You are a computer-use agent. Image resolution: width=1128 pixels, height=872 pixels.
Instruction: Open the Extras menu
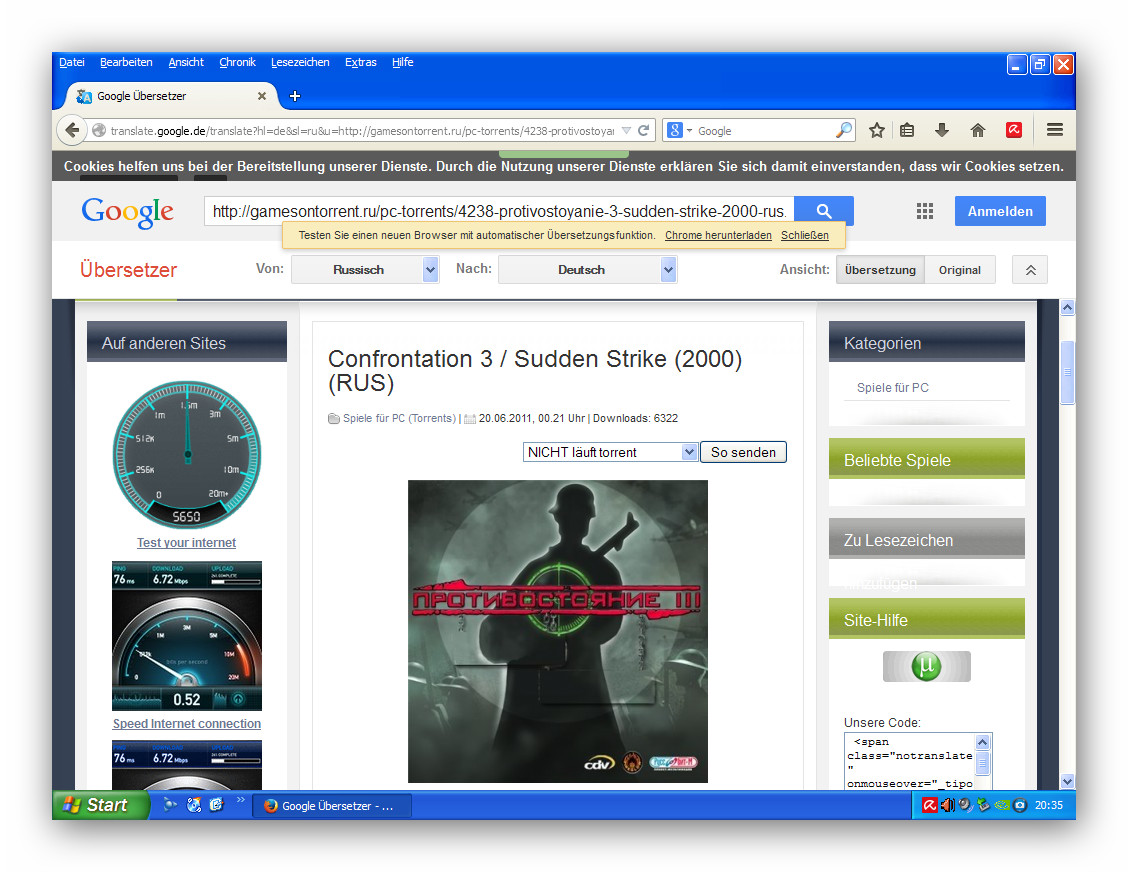click(x=360, y=63)
